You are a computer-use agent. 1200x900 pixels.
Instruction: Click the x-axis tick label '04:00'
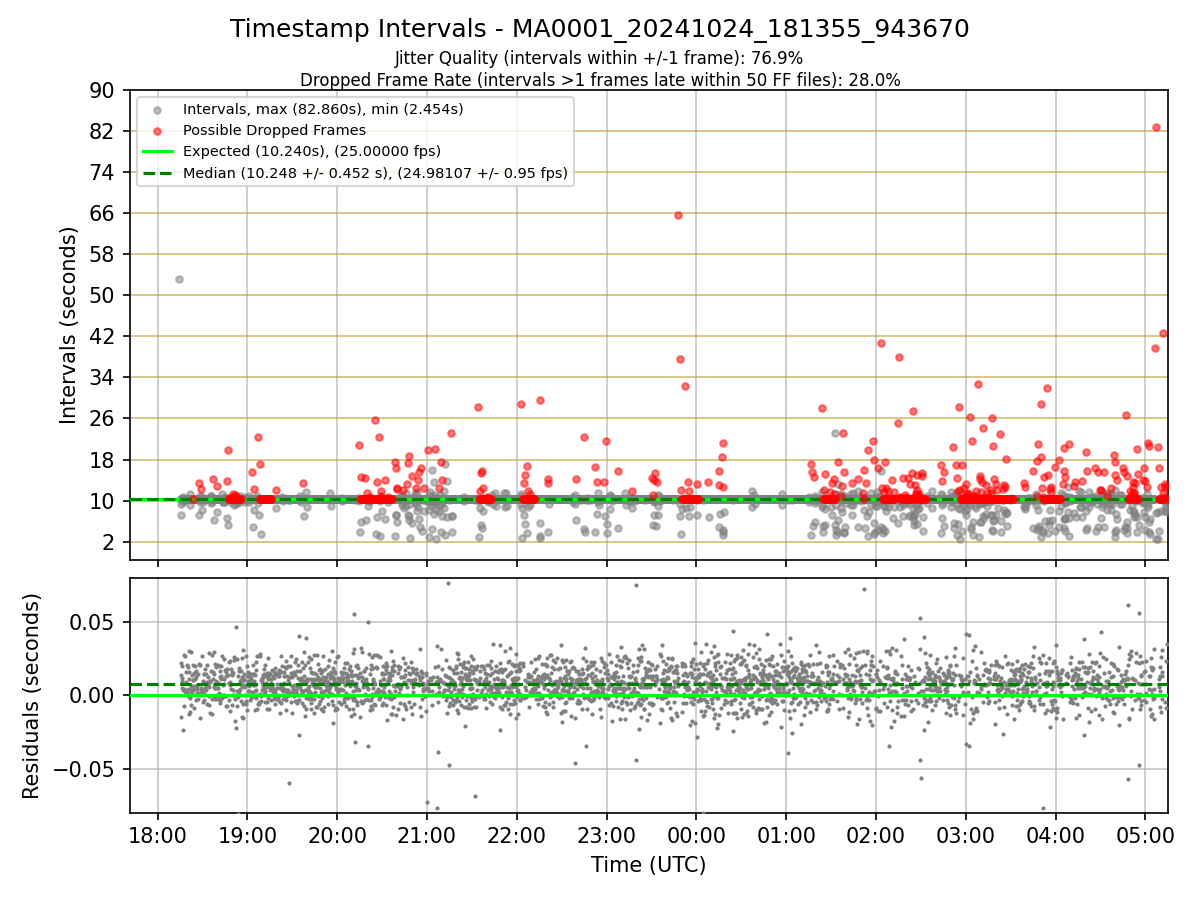click(1056, 835)
